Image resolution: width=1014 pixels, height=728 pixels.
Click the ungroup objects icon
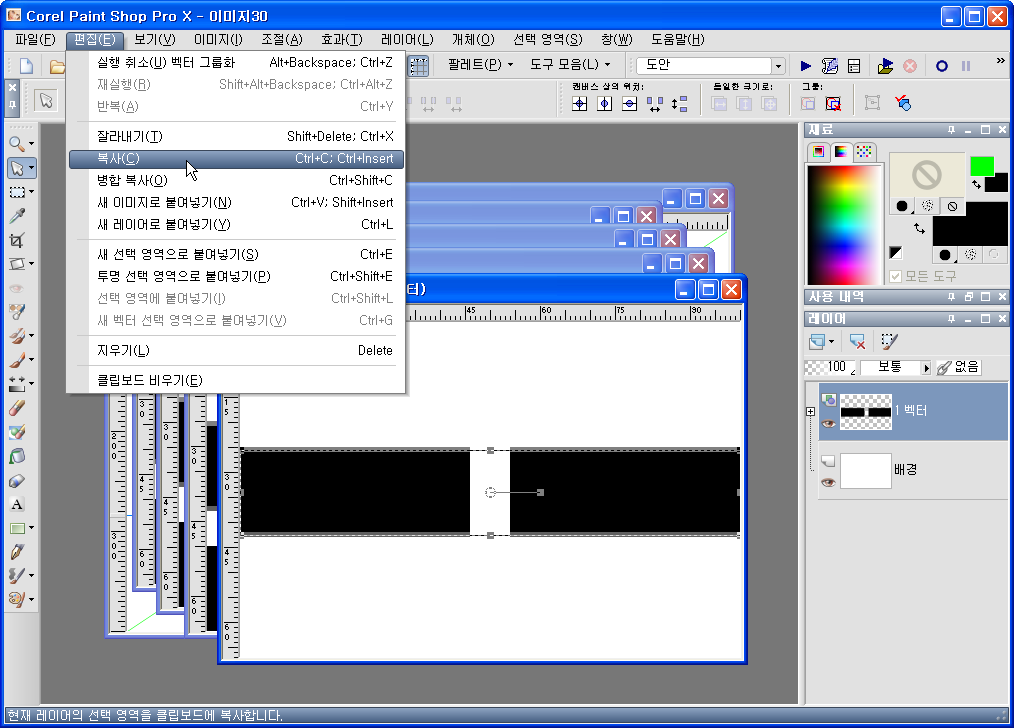pos(833,103)
